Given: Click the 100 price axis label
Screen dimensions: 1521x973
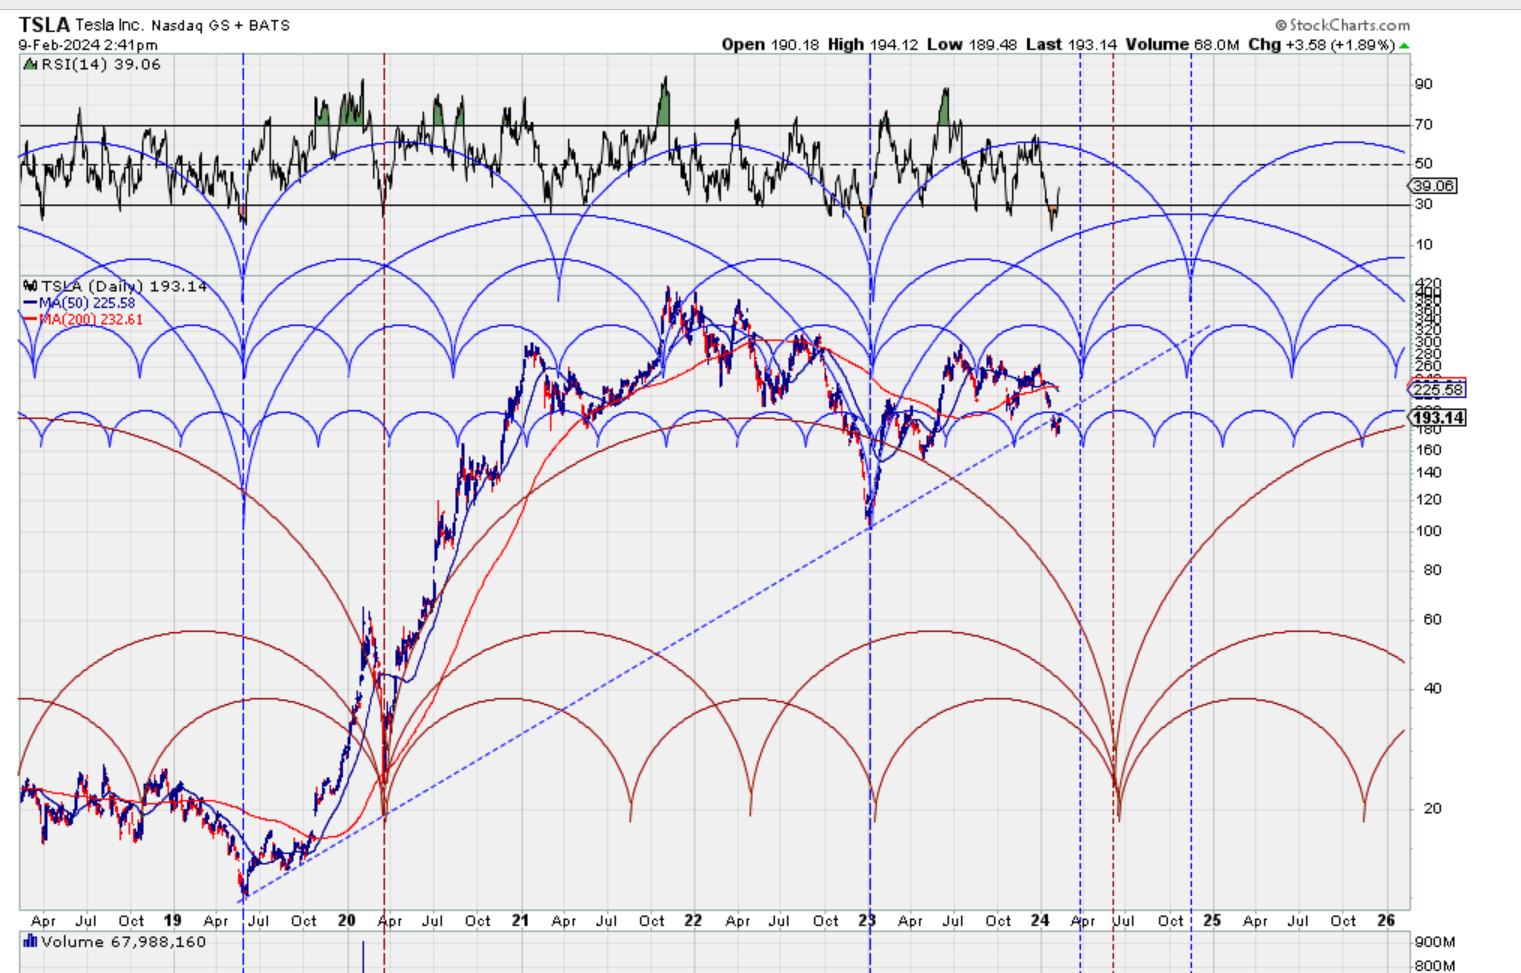Looking at the screenshot, I should tap(1428, 531).
